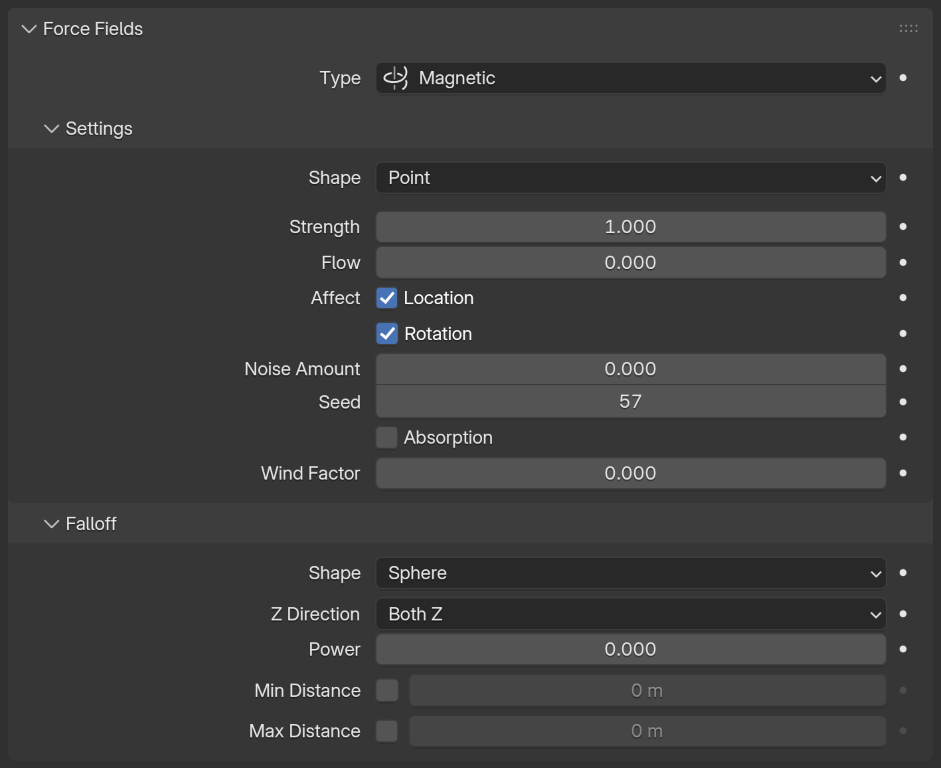941x768 pixels.
Task: Open the Z Direction dropdown
Action: click(x=631, y=614)
